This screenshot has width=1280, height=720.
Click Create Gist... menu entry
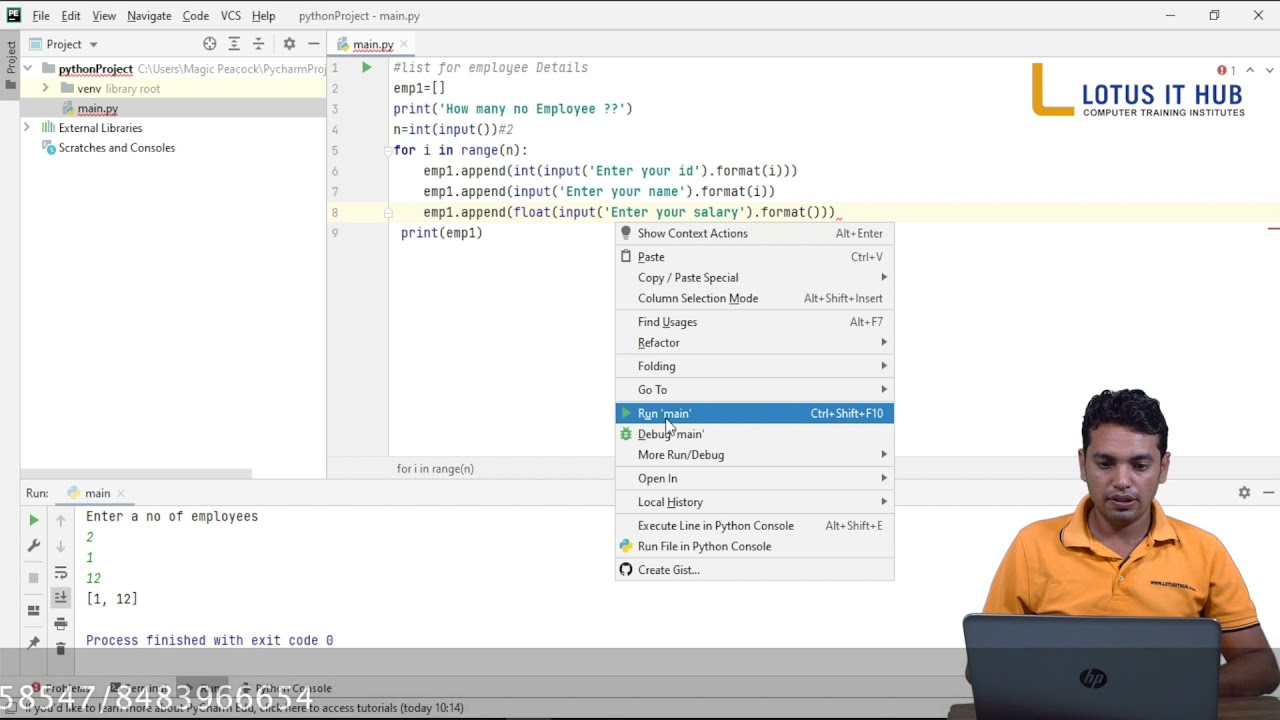(754, 570)
